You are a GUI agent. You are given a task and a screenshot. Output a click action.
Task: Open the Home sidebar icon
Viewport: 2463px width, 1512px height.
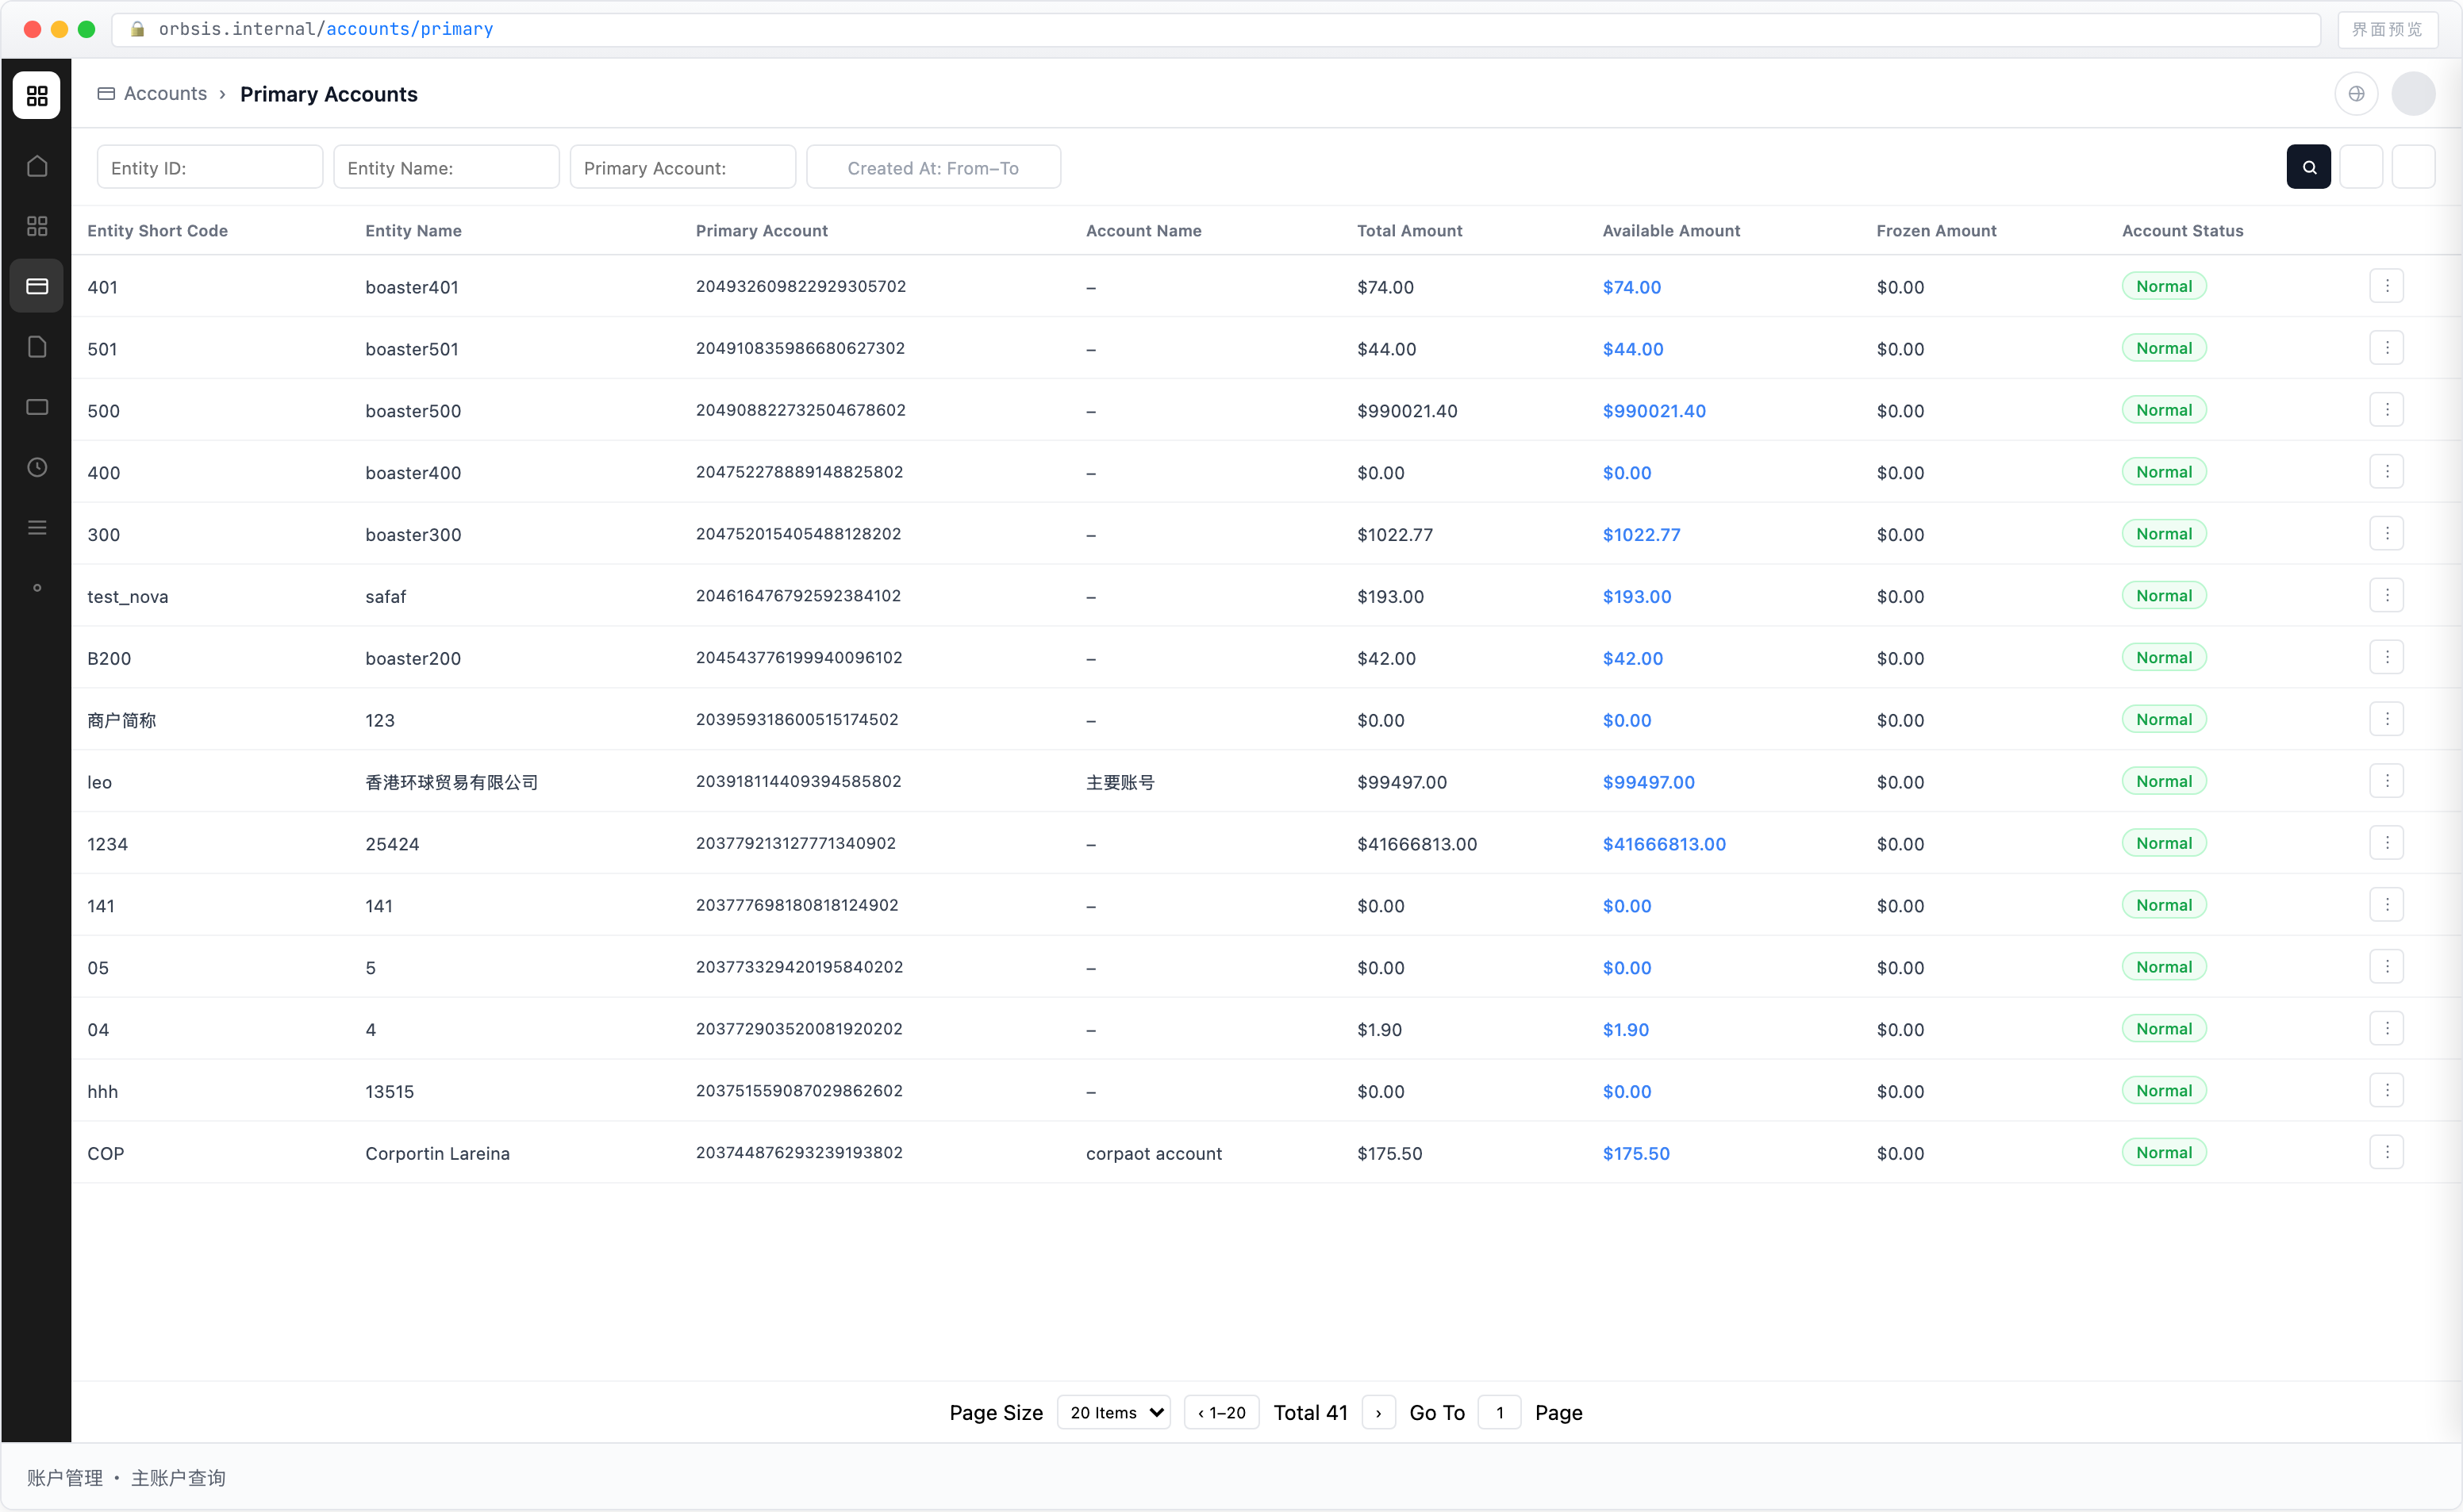click(37, 166)
